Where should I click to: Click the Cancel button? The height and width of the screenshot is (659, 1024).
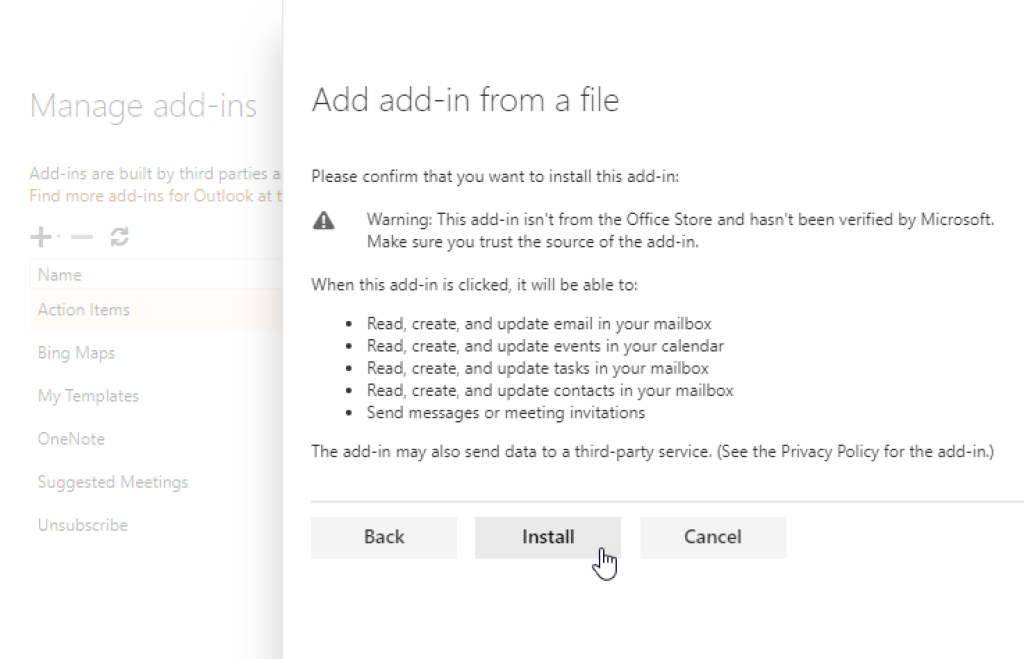pyautogui.click(x=712, y=537)
